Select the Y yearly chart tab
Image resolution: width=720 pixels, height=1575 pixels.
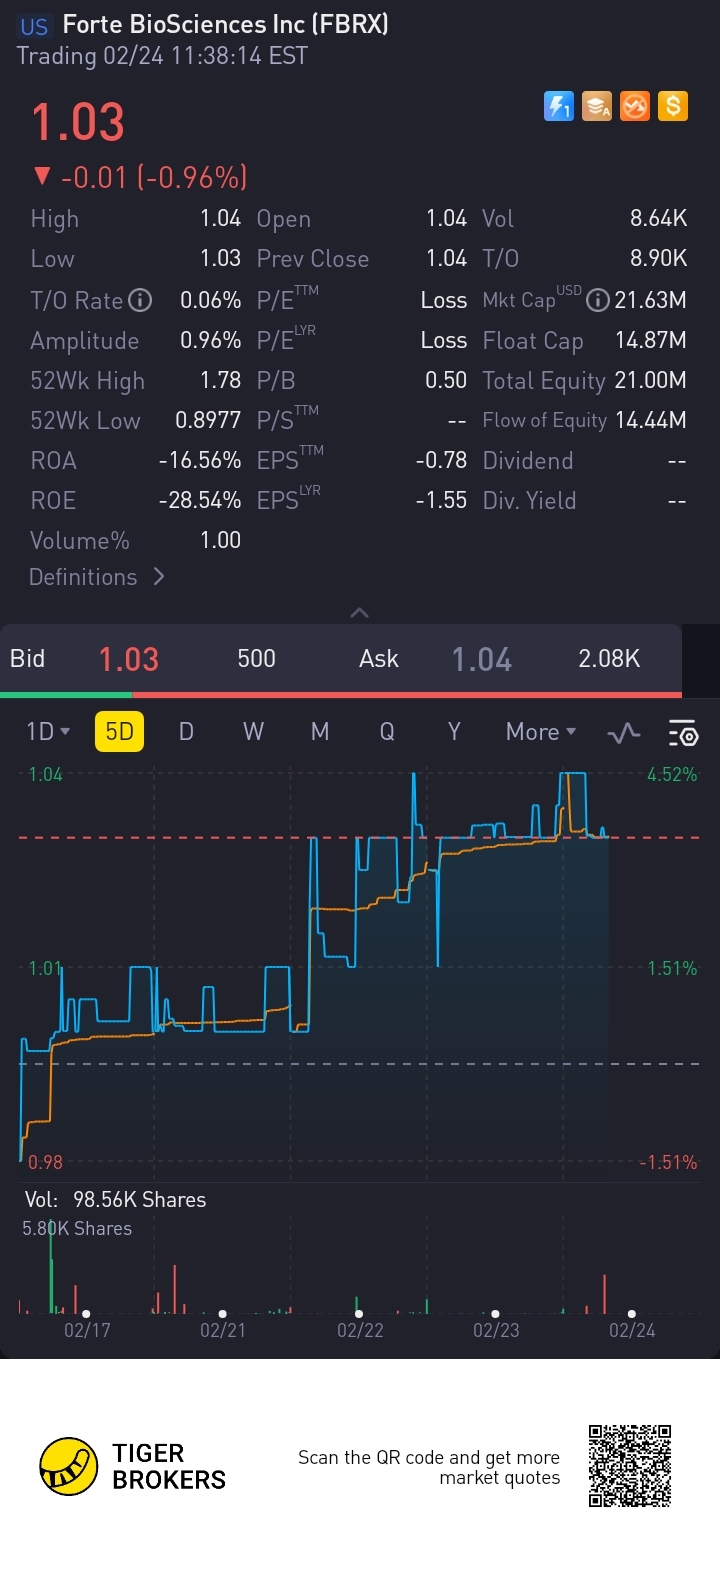tap(454, 732)
